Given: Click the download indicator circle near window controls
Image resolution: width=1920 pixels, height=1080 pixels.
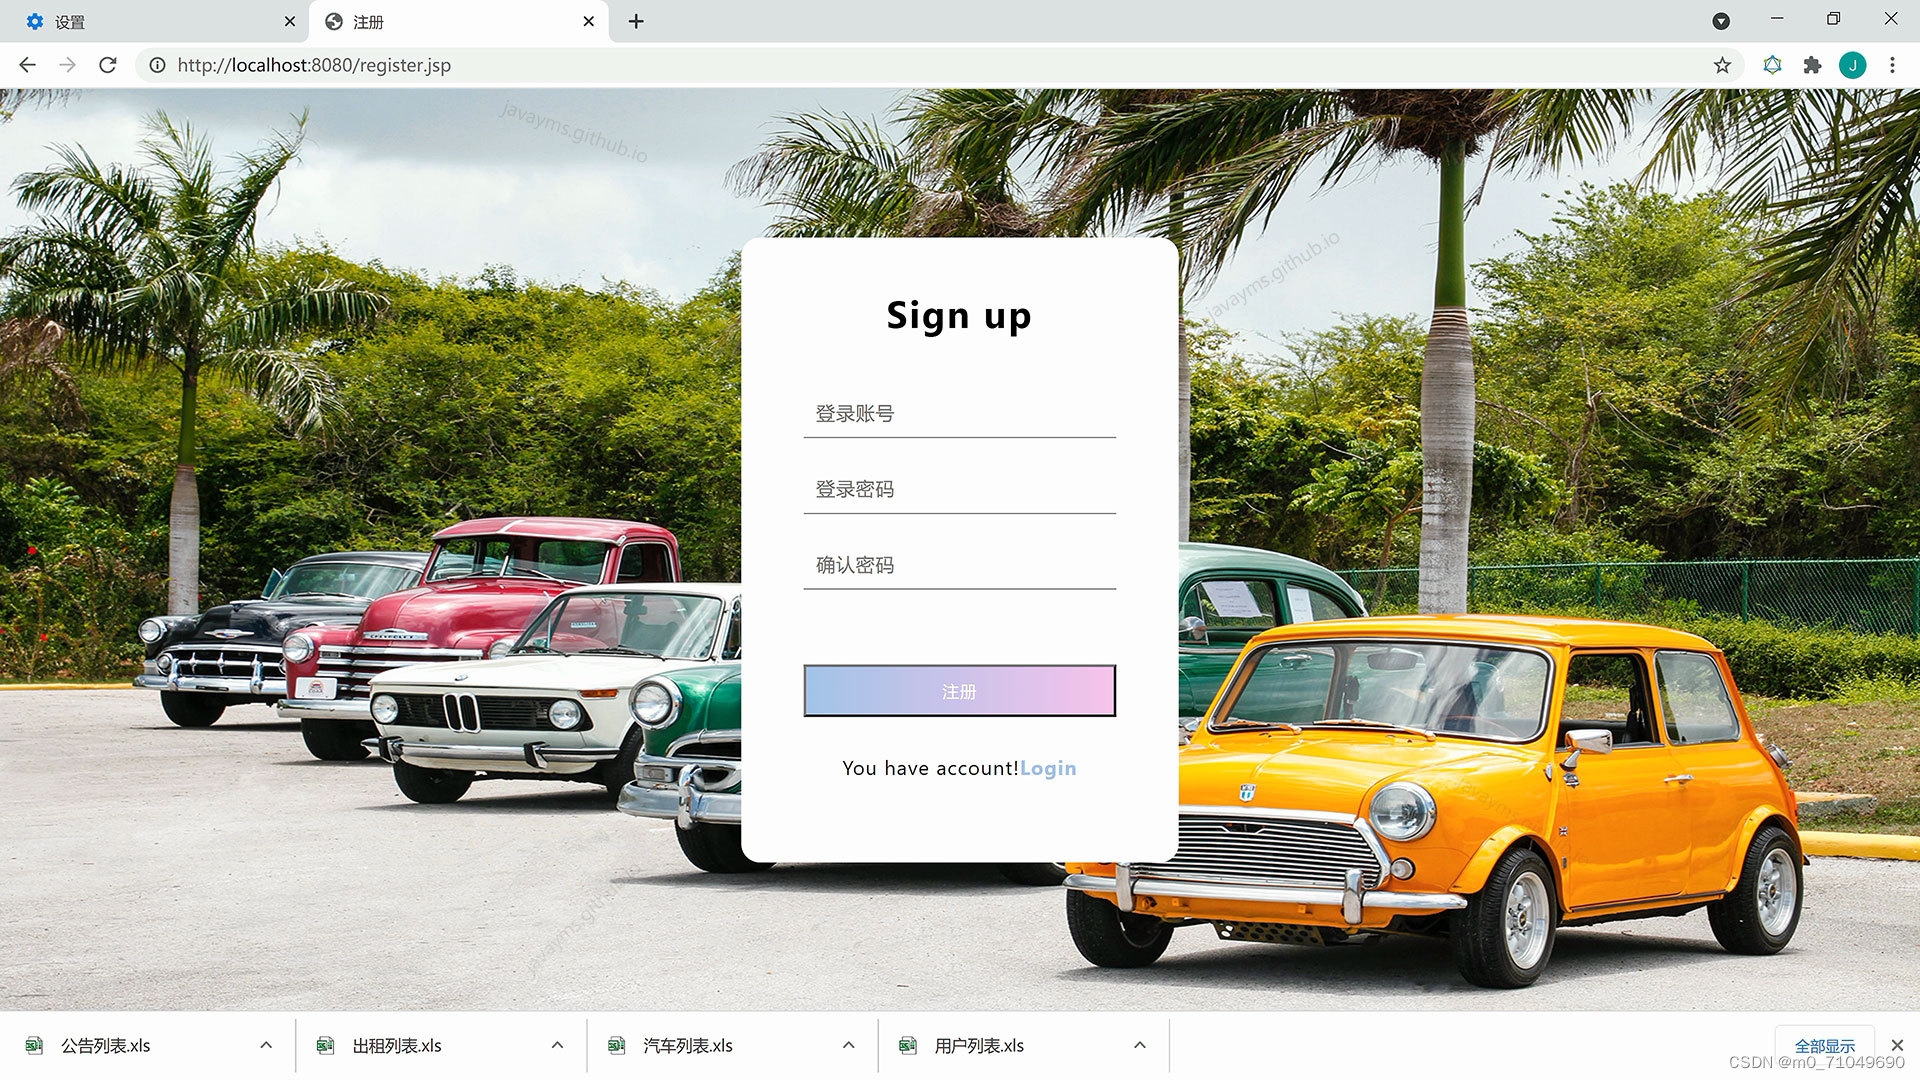Looking at the screenshot, I should click(1721, 20).
